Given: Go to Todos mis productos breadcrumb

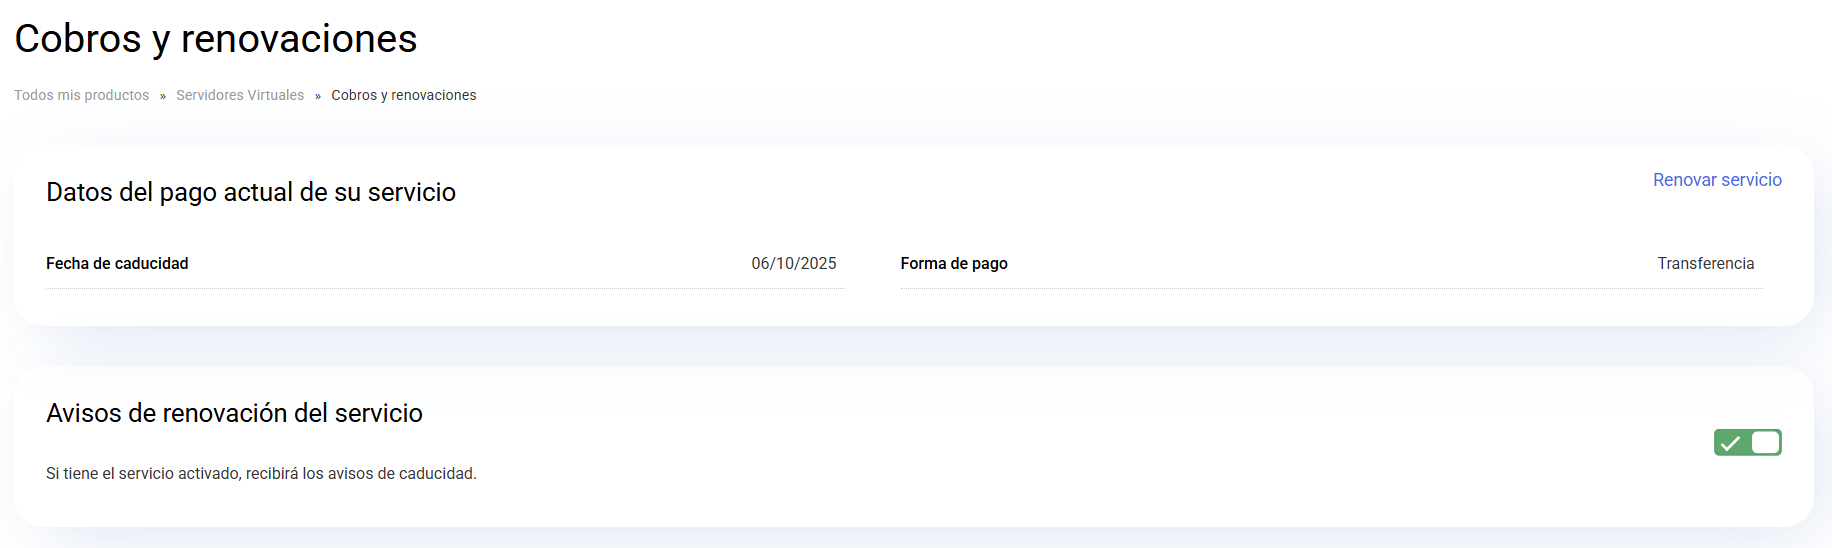Looking at the screenshot, I should (81, 95).
